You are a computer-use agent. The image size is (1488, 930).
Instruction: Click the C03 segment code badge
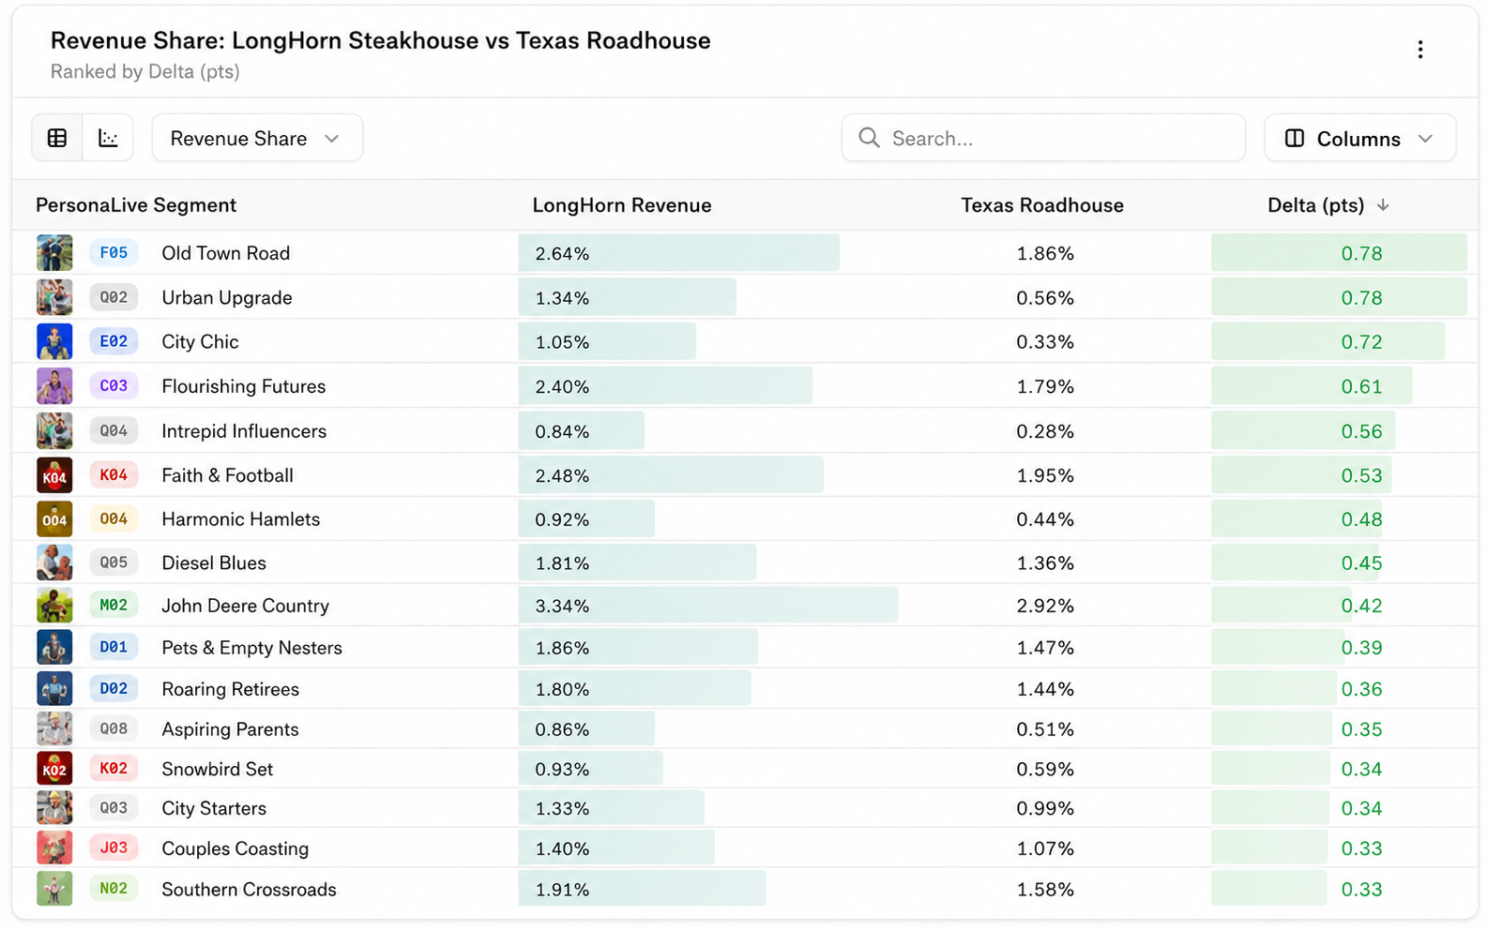[x=113, y=386]
